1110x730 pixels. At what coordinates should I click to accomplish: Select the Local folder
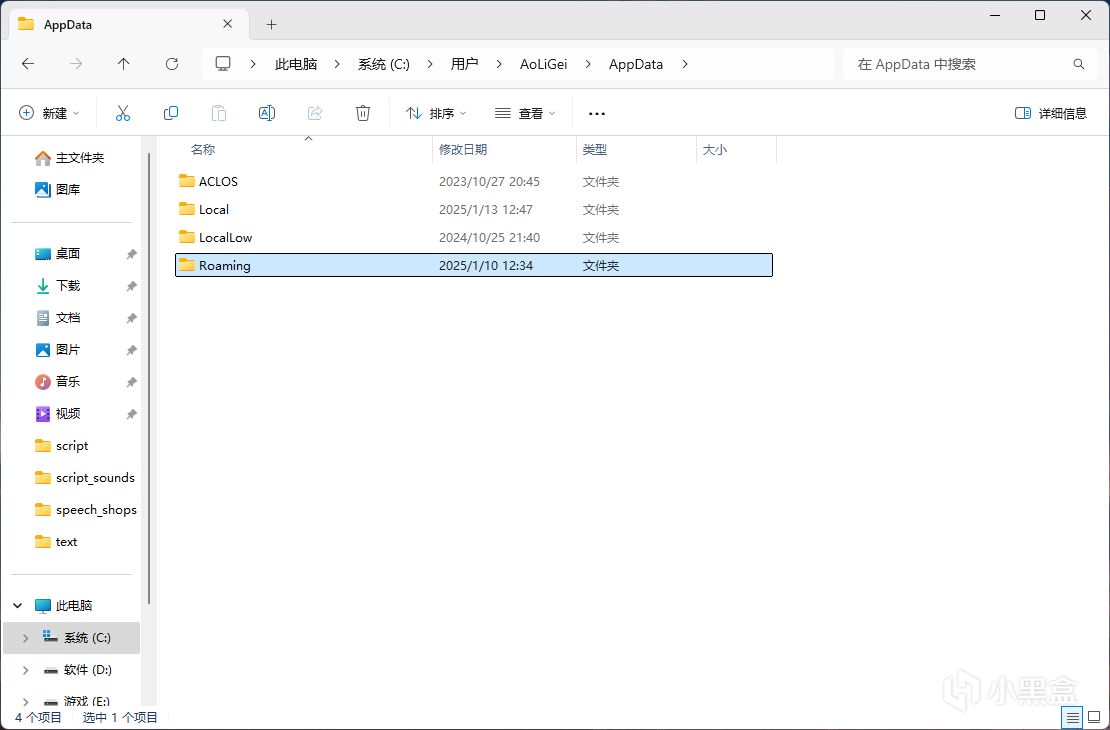pos(474,210)
